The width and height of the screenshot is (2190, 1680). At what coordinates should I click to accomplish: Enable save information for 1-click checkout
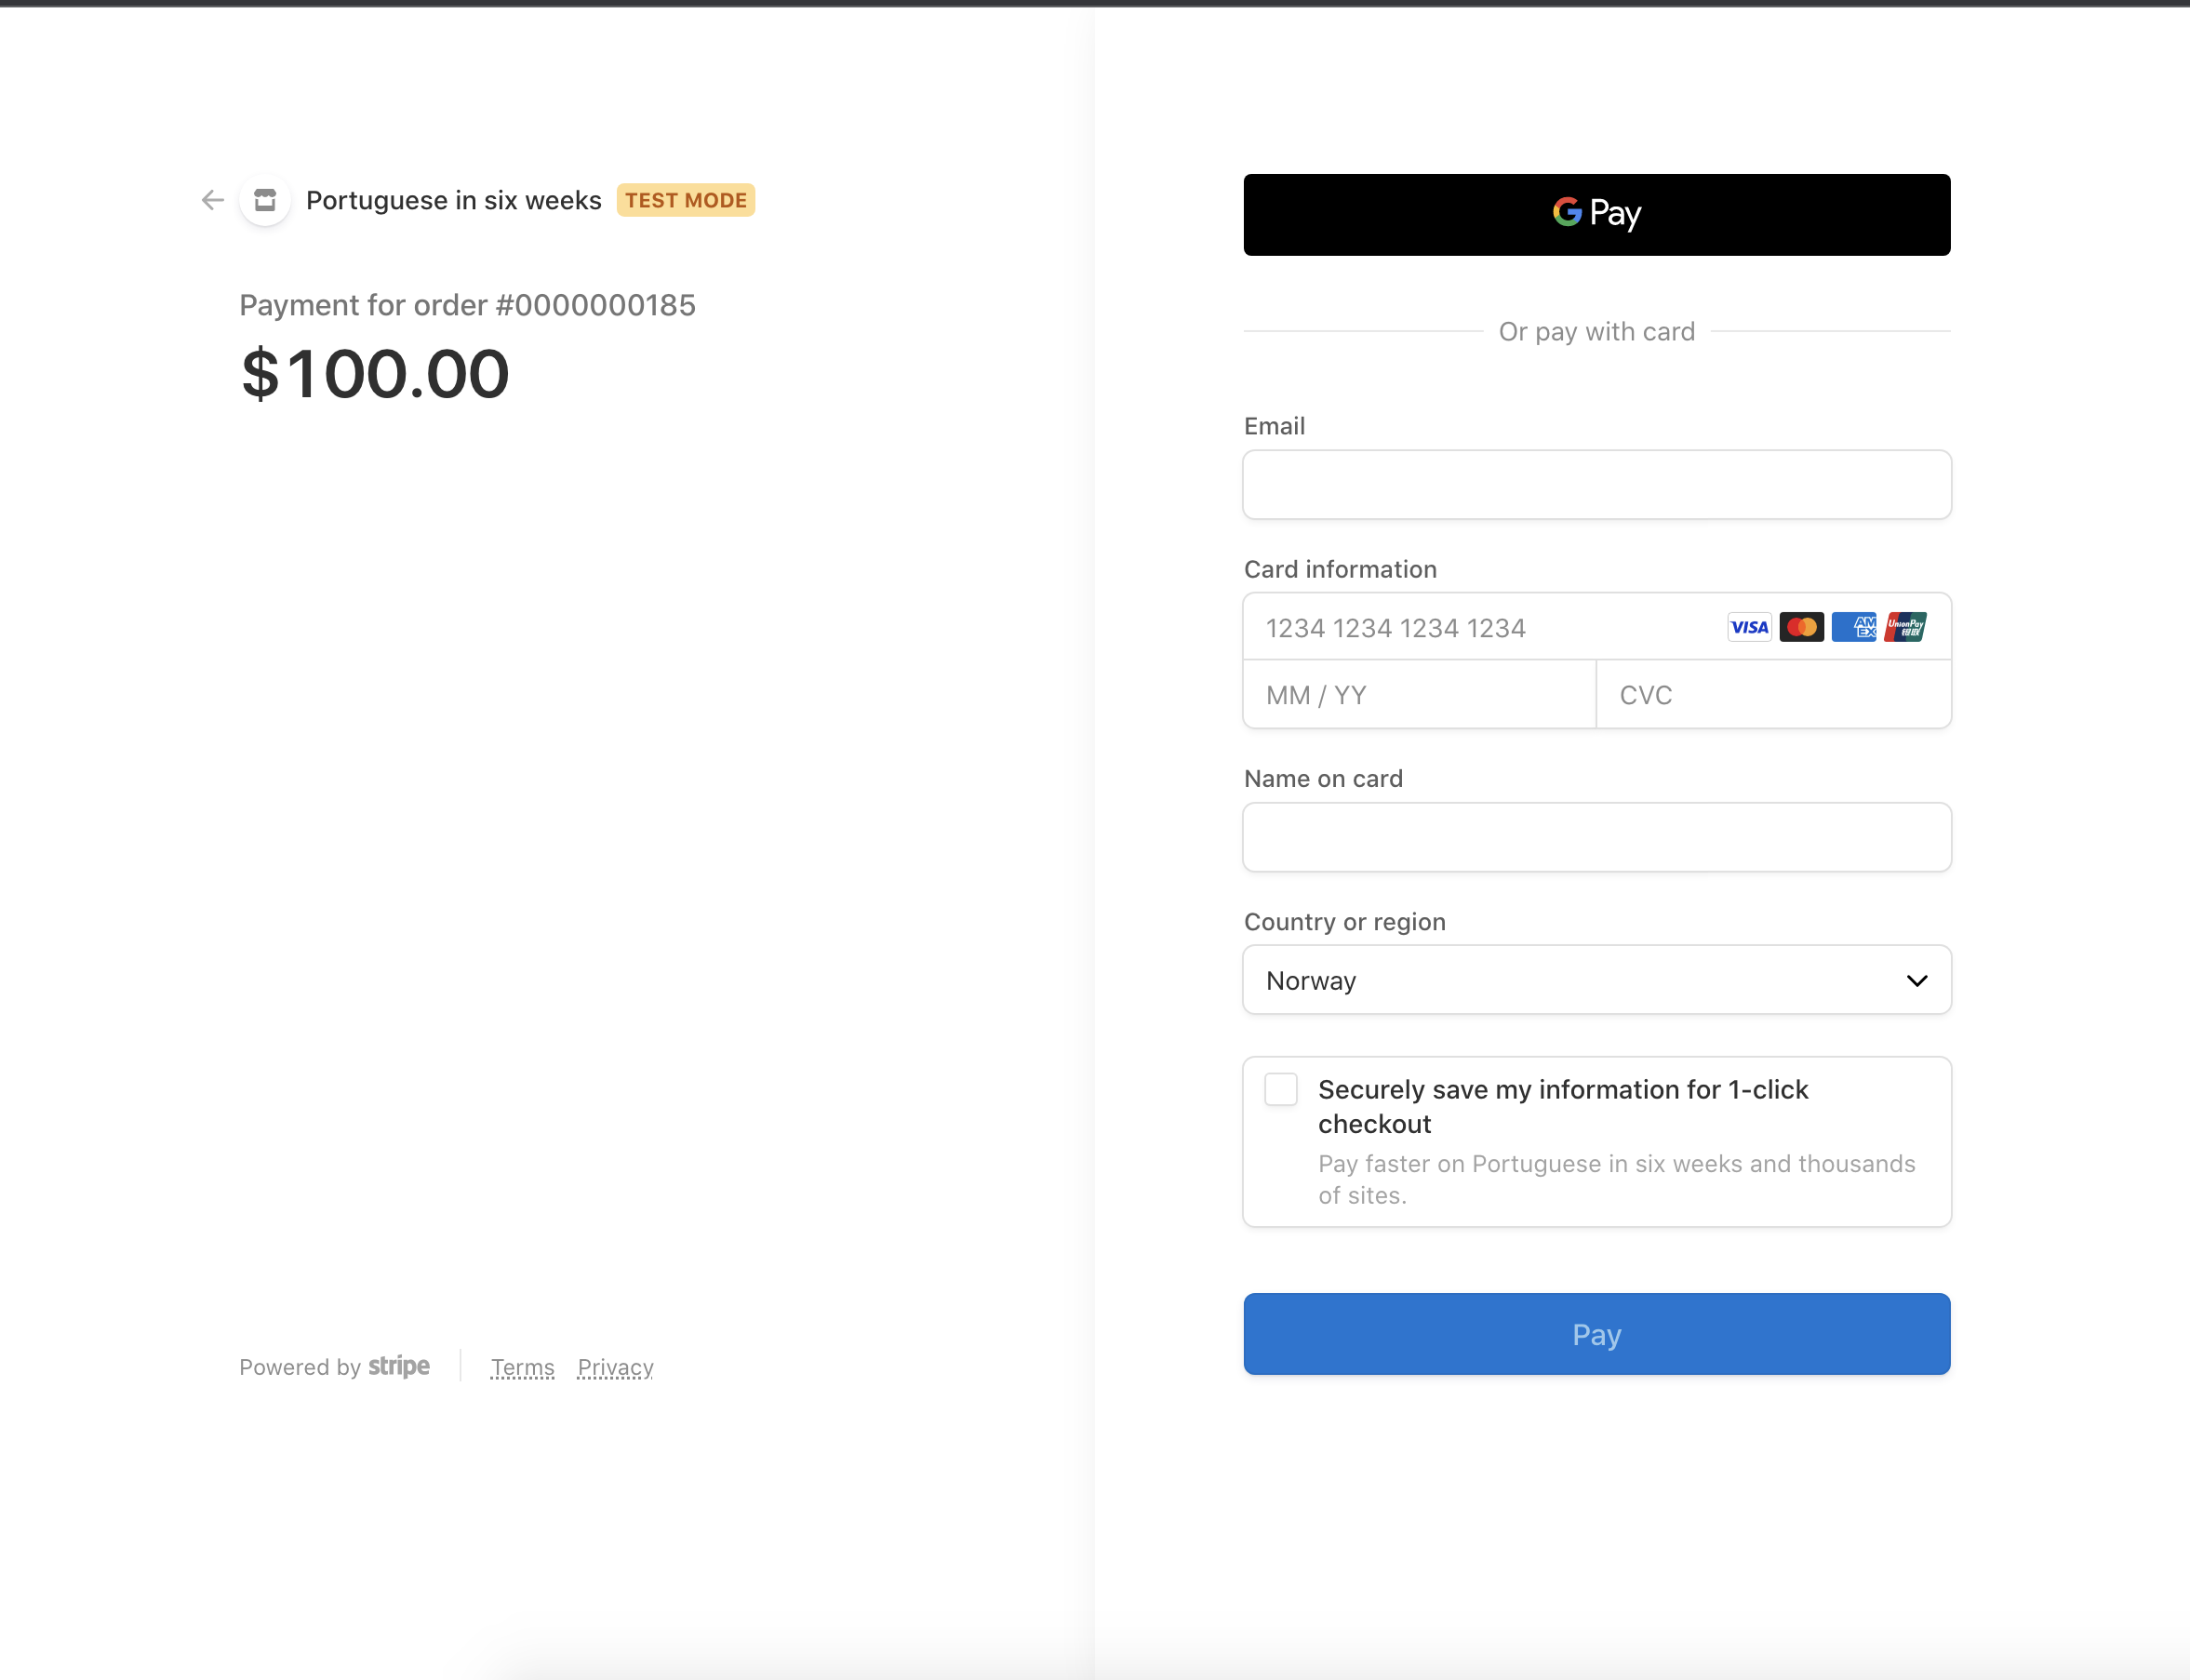[x=1281, y=1089]
